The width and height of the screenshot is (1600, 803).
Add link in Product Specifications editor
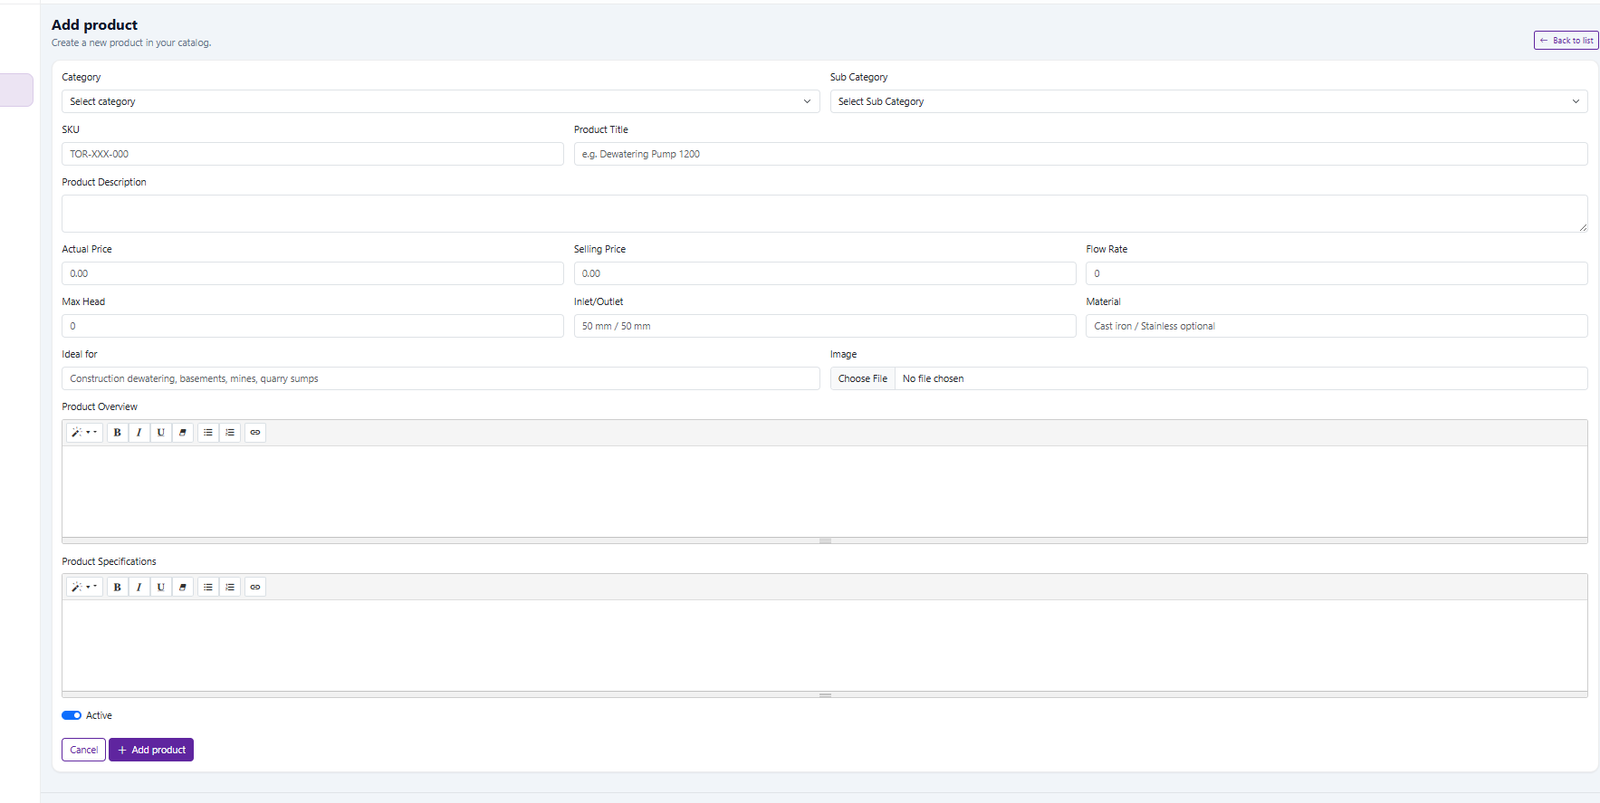point(255,587)
